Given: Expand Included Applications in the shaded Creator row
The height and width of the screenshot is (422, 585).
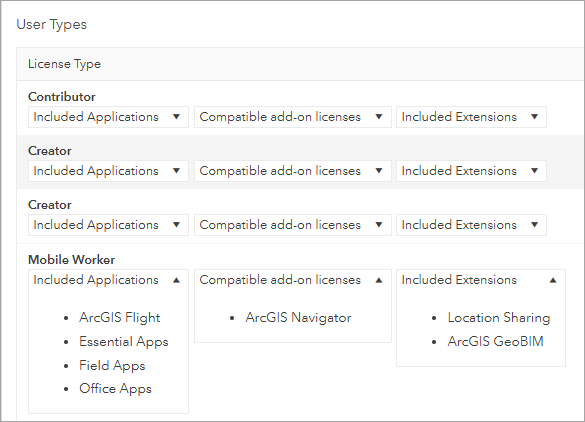Looking at the screenshot, I should click(108, 171).
